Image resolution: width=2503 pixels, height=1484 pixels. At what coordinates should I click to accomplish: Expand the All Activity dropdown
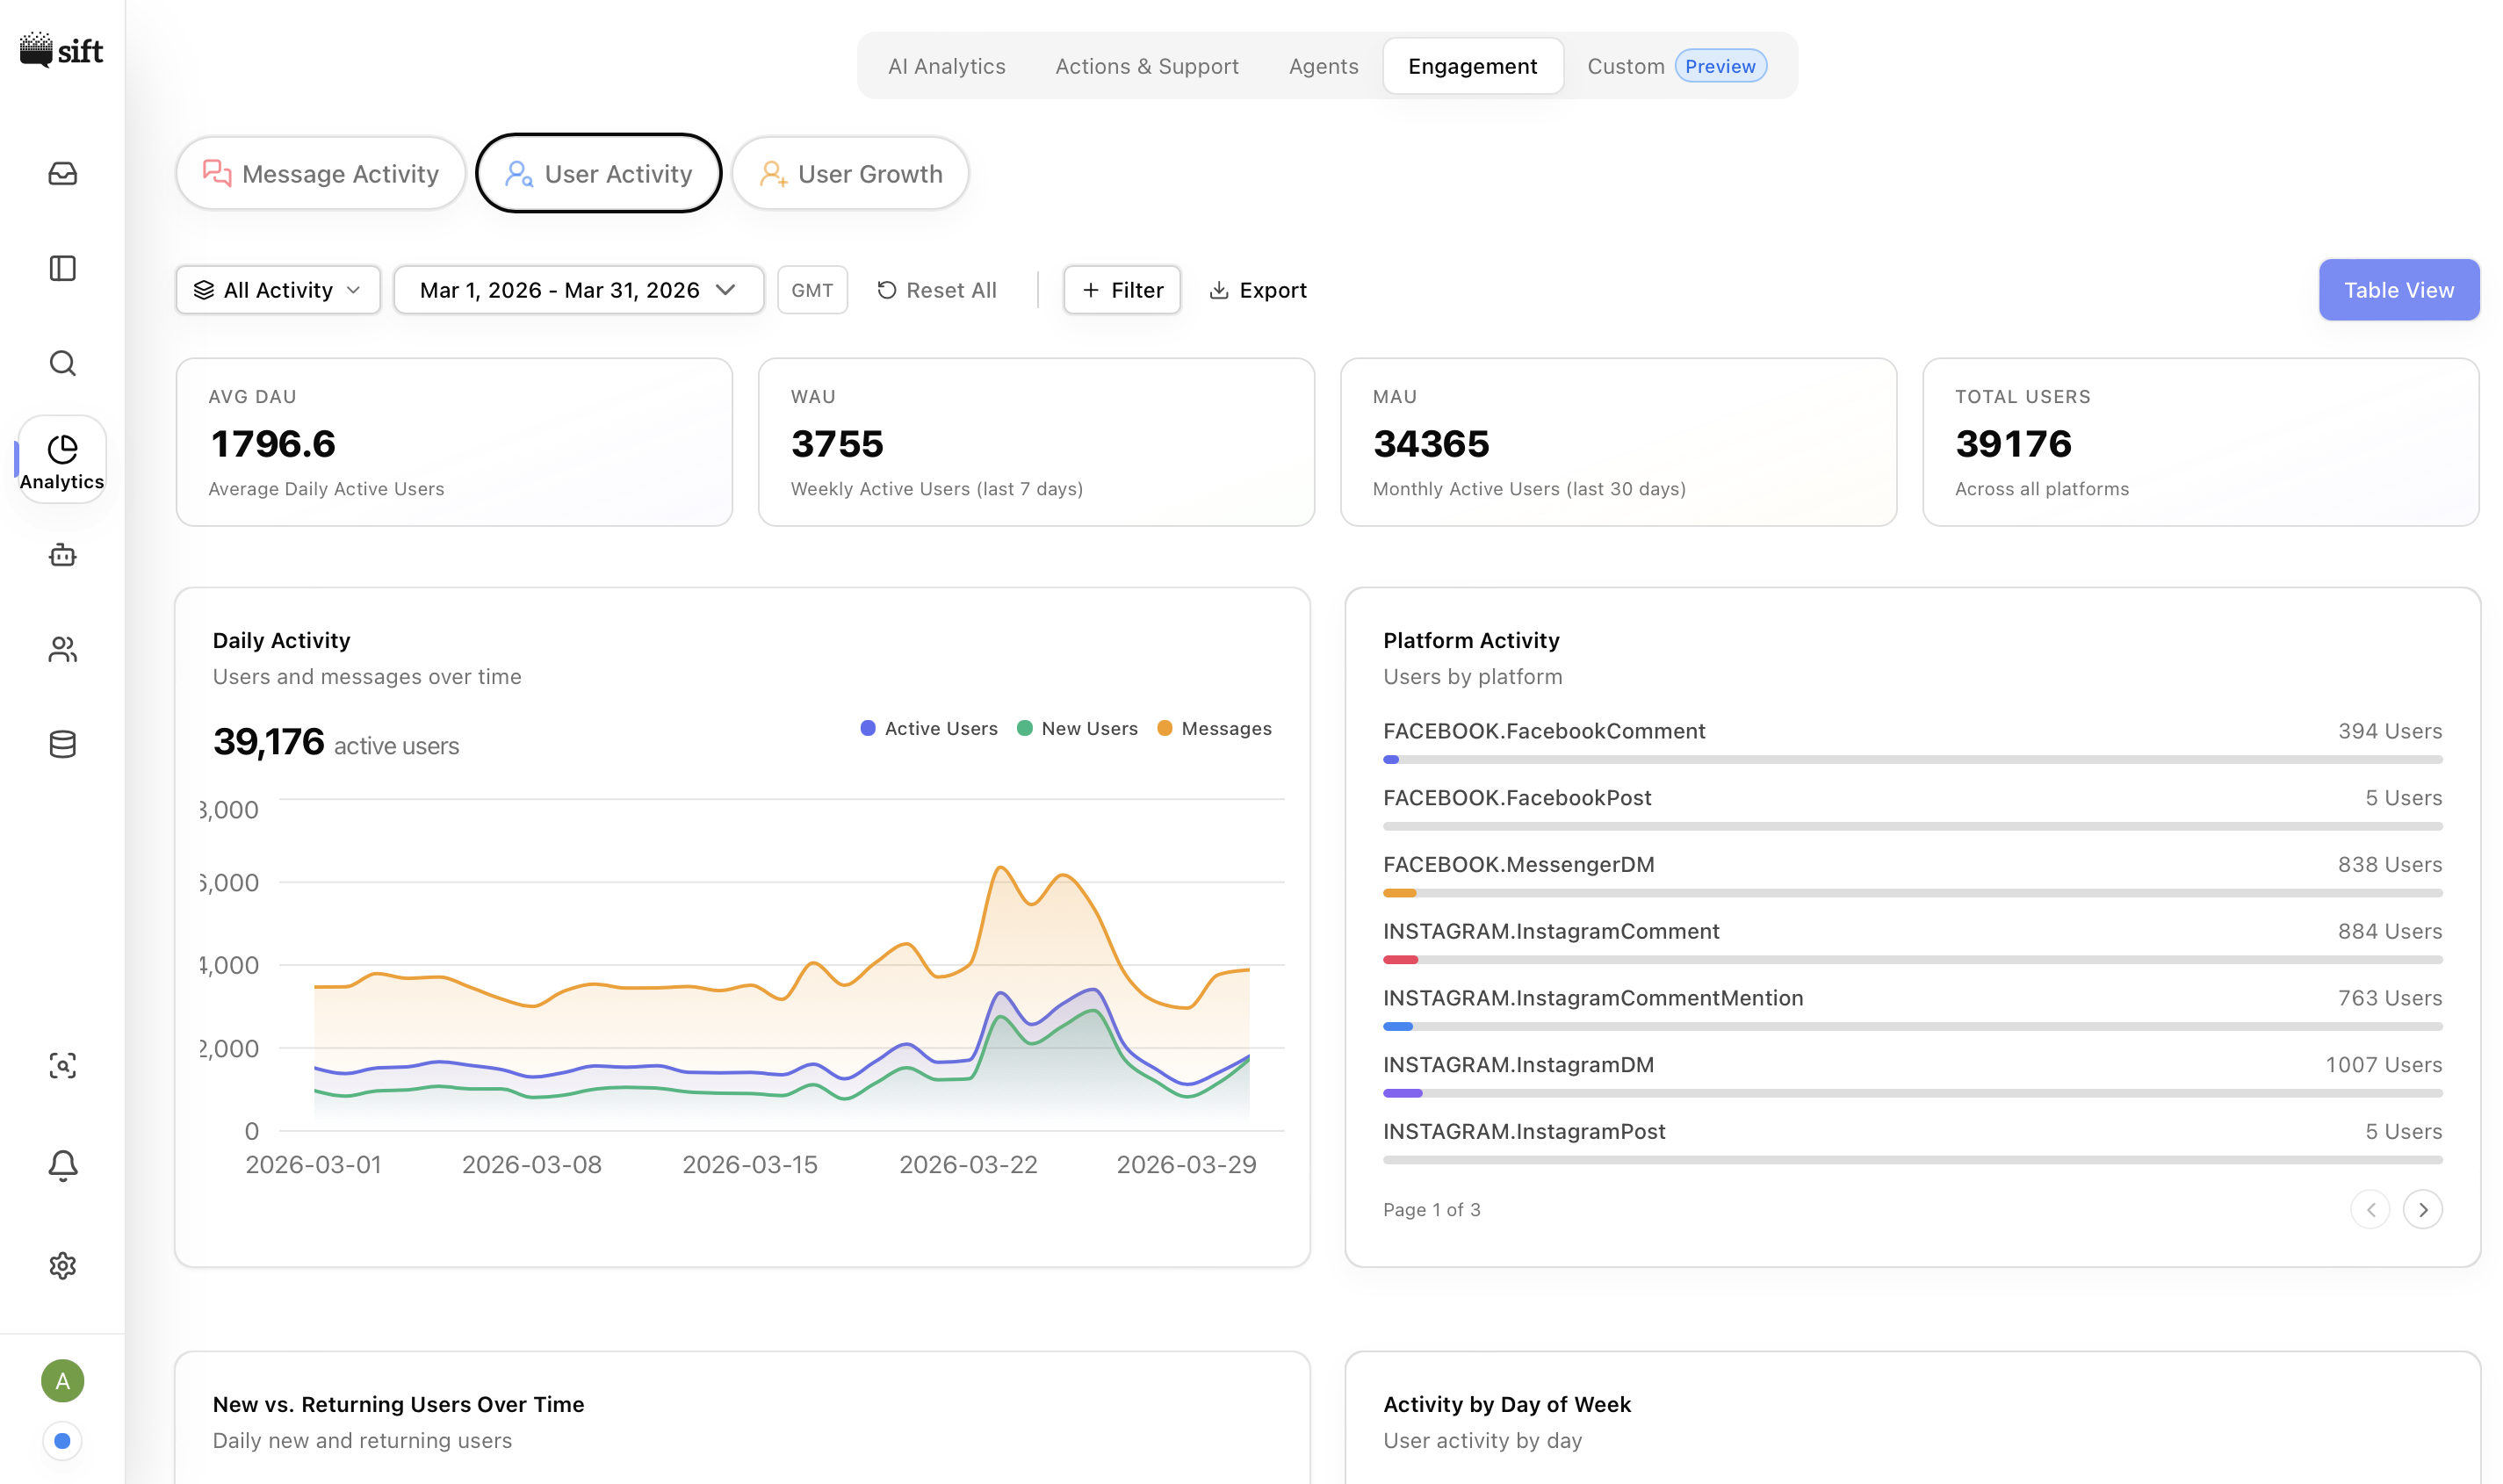pos(278,290)
